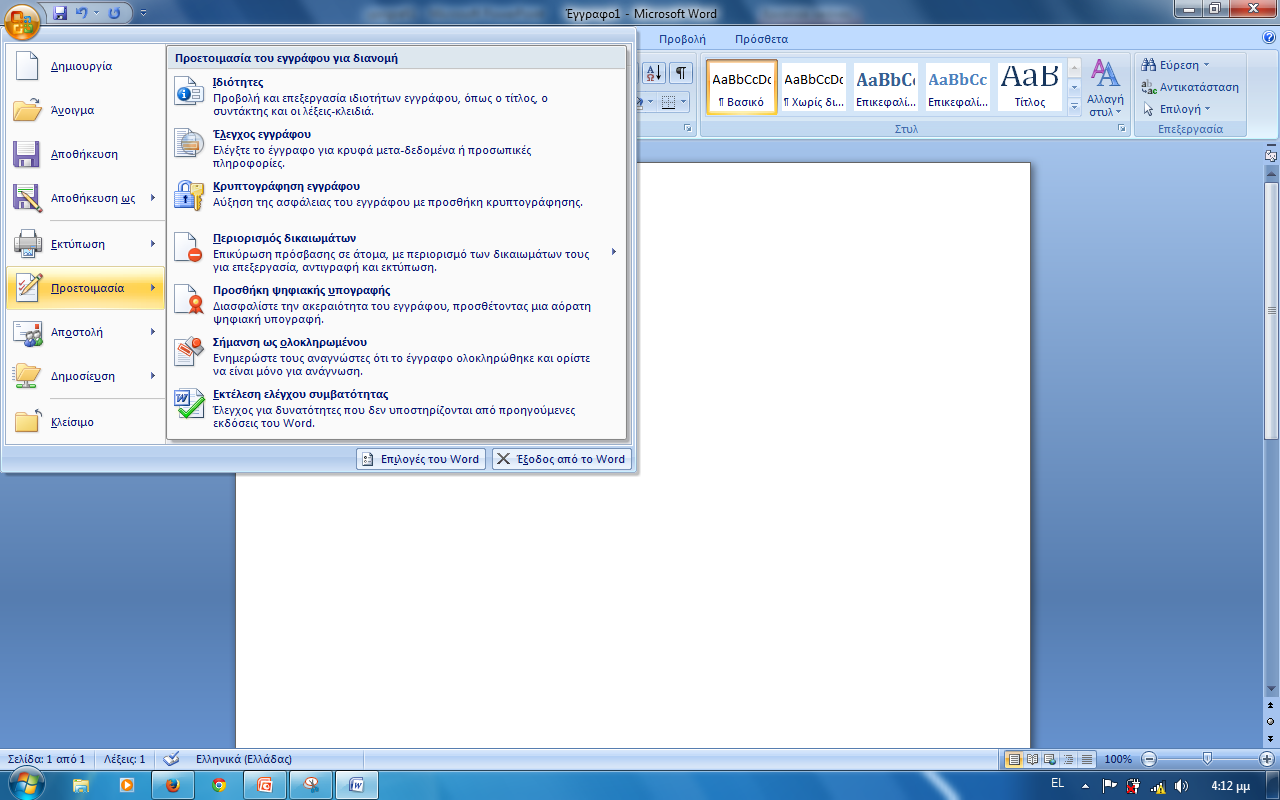This screenshot has height=800, width=1280.
Task: Select the Χωρίς δι... style thumbnail
Action: pos(813,87)
